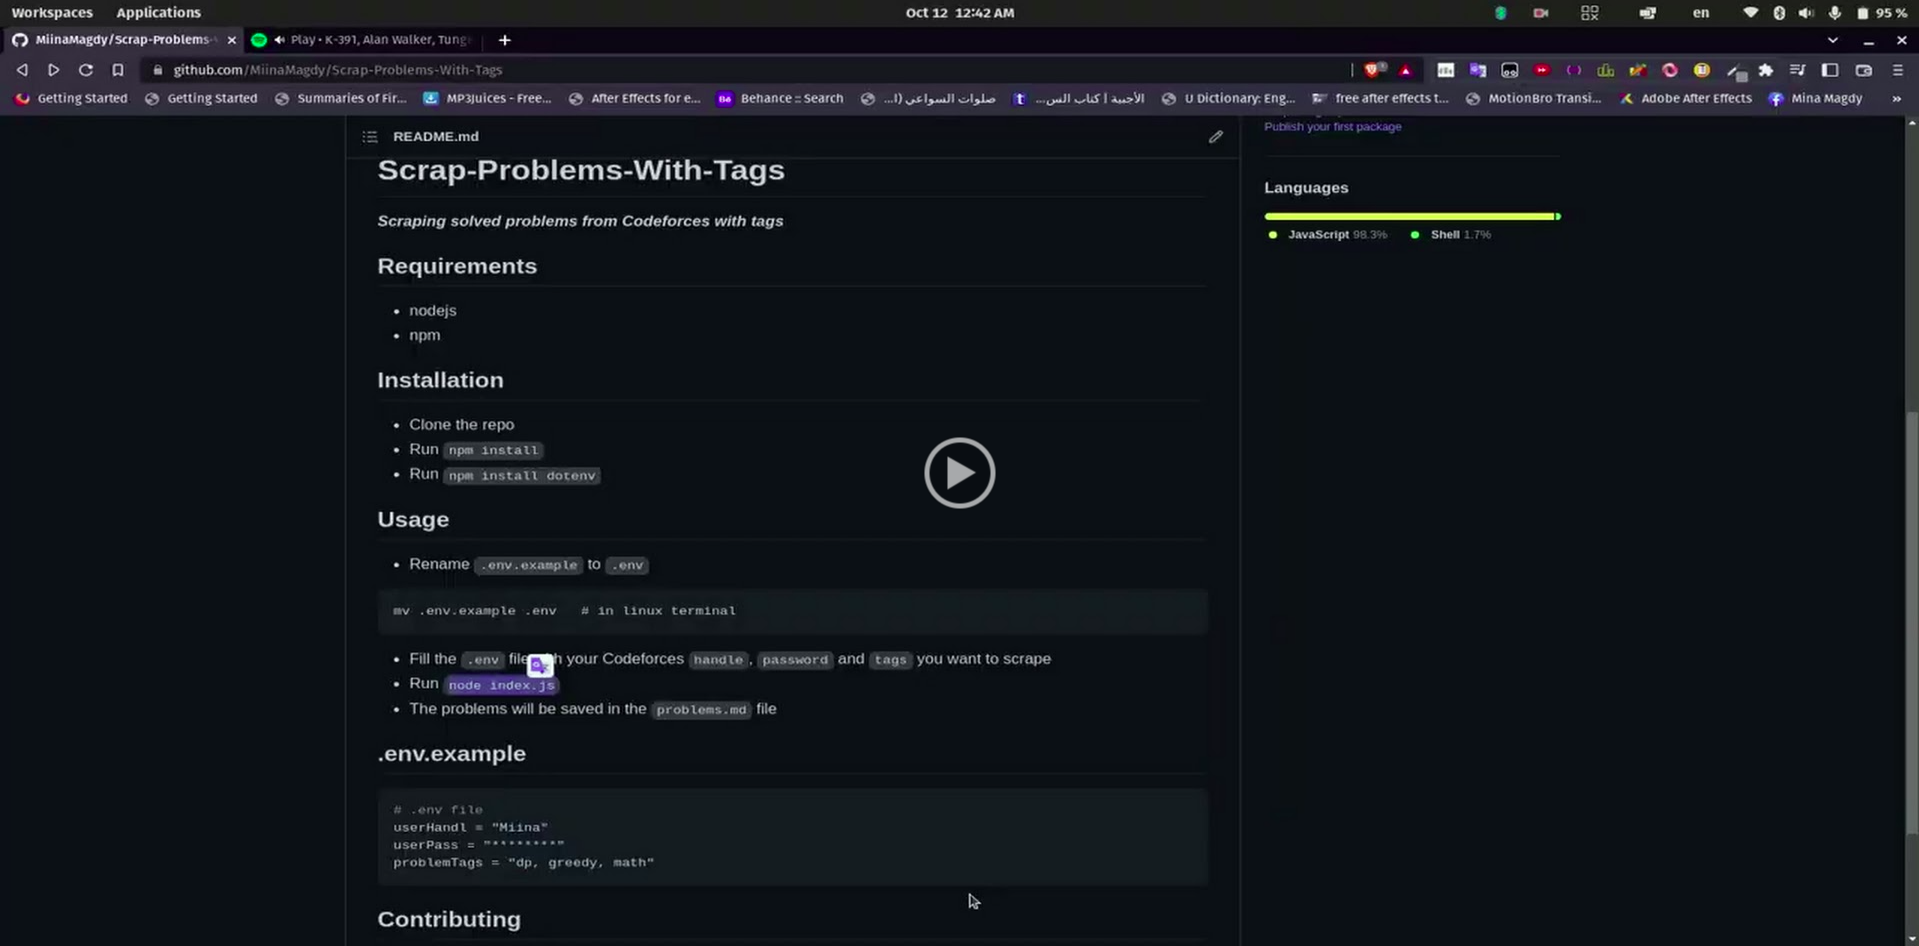Go back with the browser back arrow
The width and height of the screenshot is (1919, 946).
coord(22,70)
